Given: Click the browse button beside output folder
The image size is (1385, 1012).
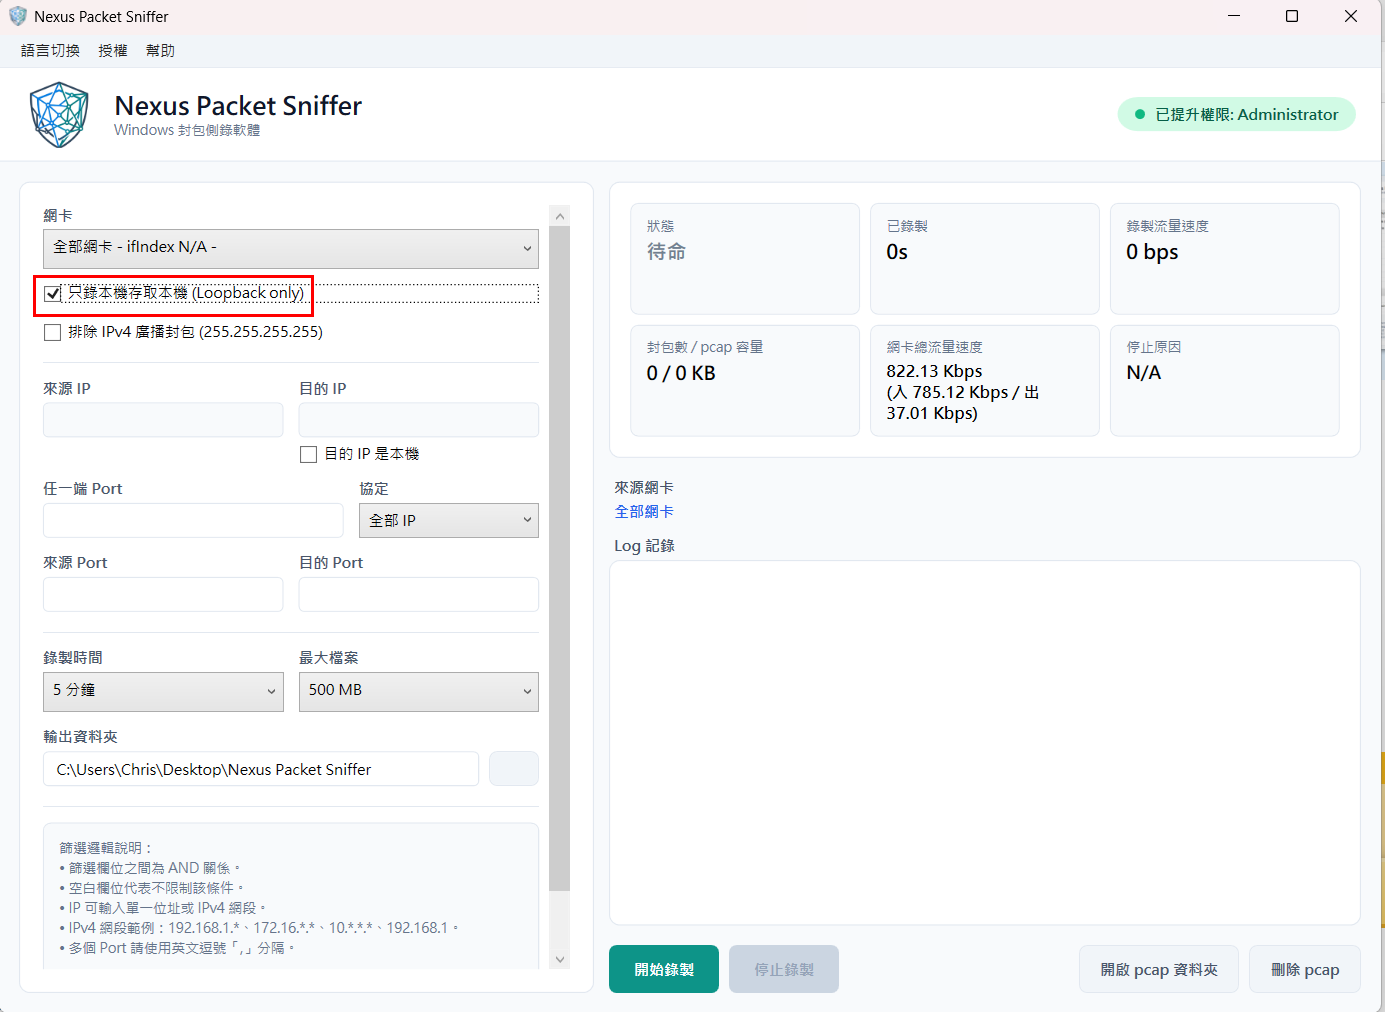Looking at the screenshot, I should tap(514, 769).
